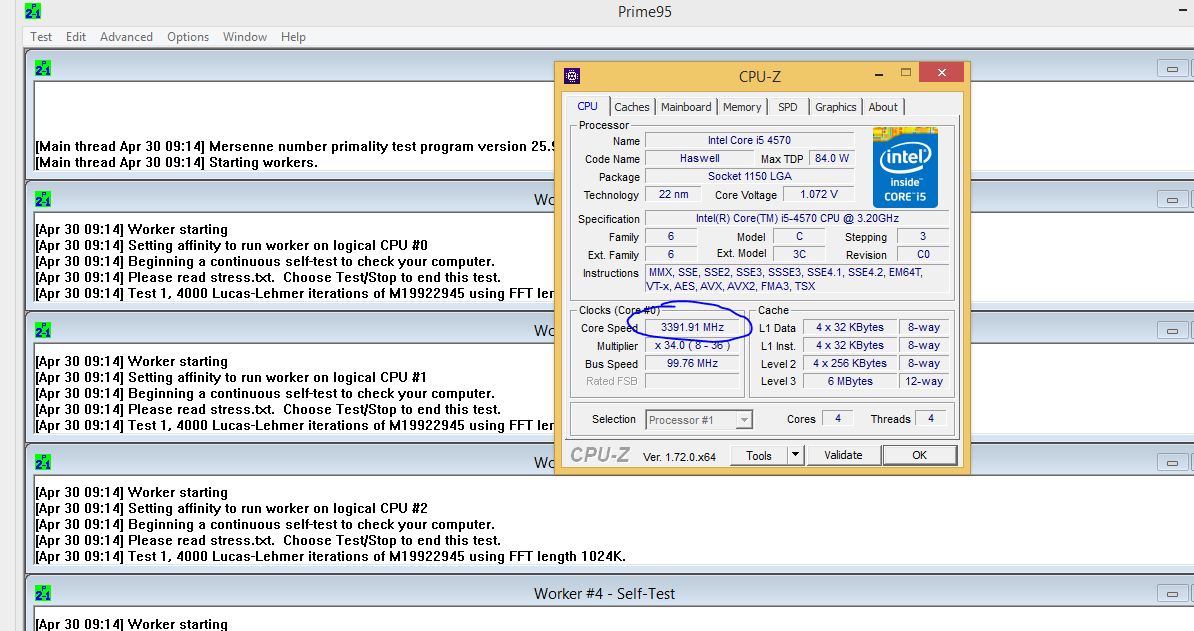
Task: Click the Core Speed 3391.91 MHz value
Action: click(692, 327)
